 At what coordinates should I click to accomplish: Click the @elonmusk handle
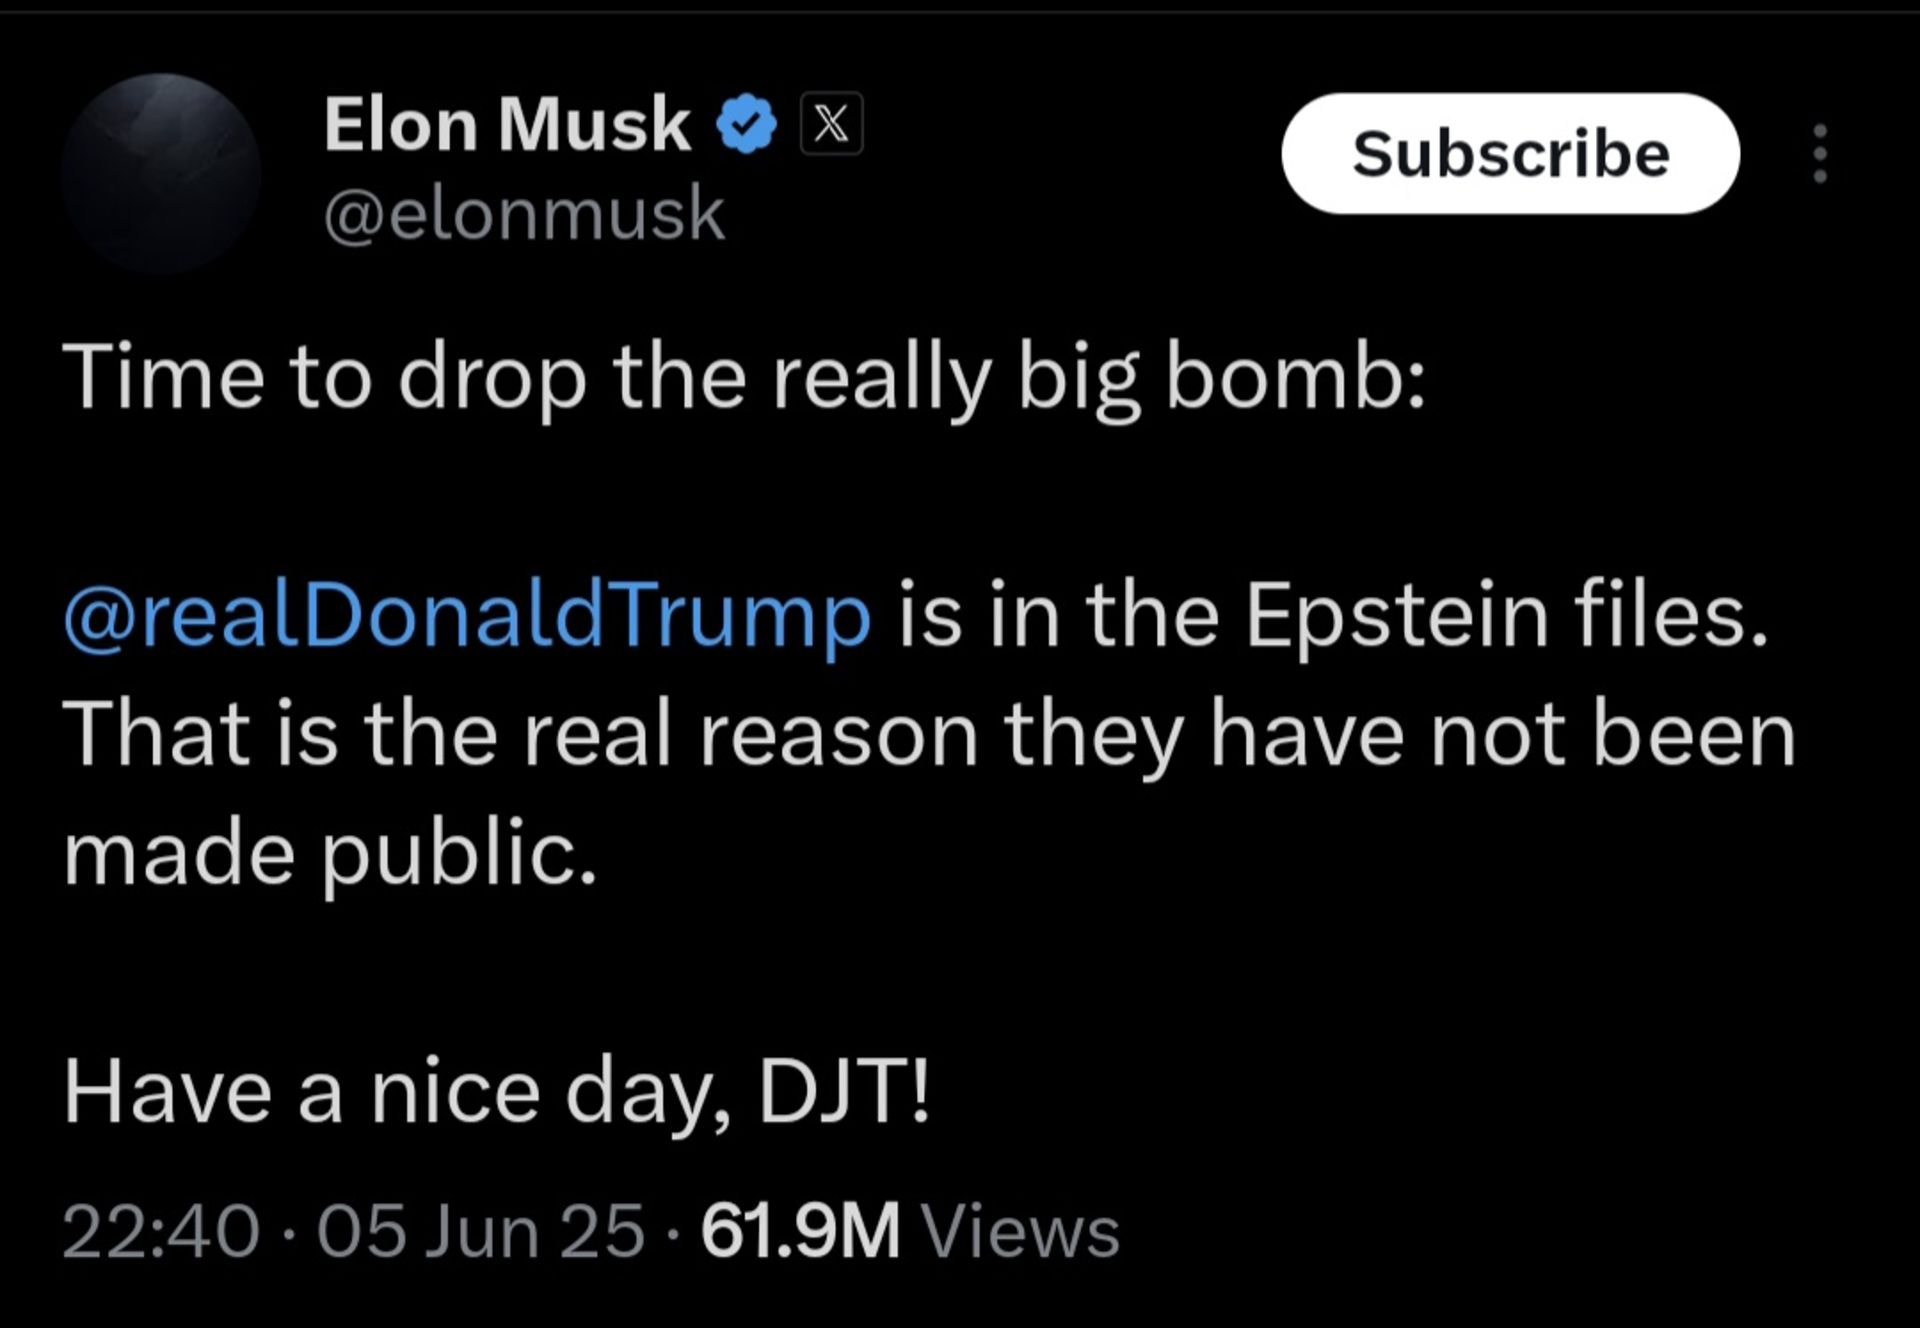click(x=523, y=214)
